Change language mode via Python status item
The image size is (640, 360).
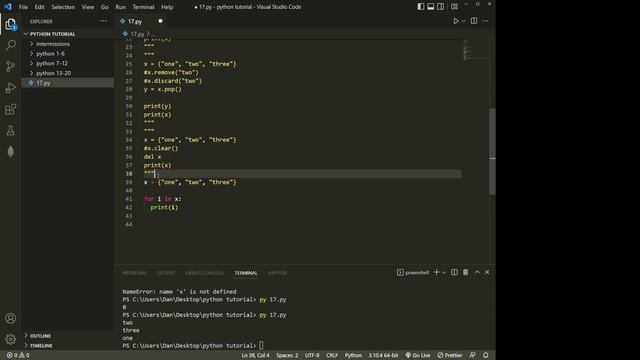coord(353,355)
